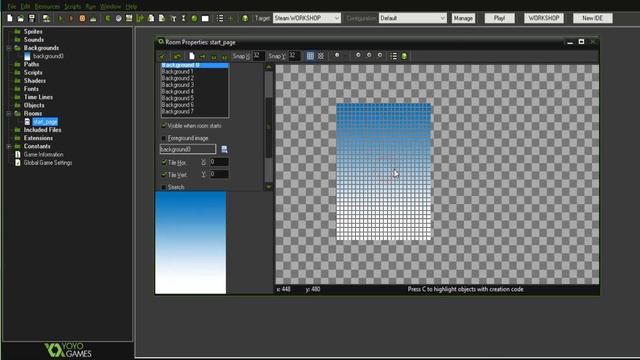Open the show options list in room toolbar
The width and height of the screenshot is (640, 360).
(393, 56)
